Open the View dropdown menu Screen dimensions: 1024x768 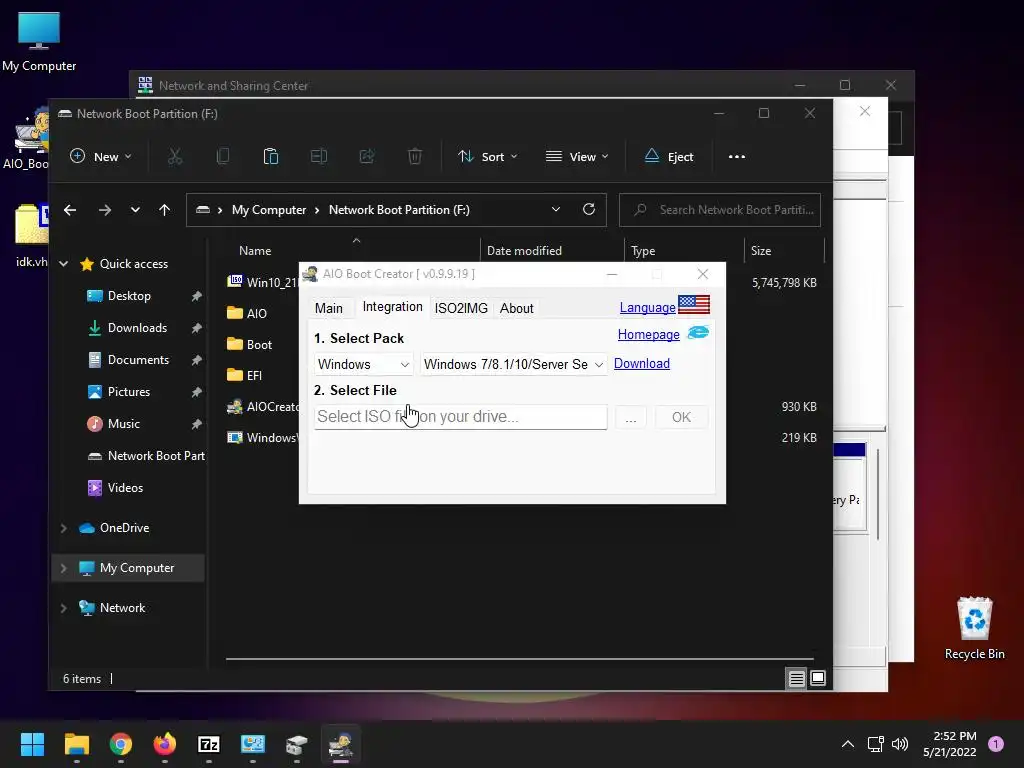click(577, 157)
